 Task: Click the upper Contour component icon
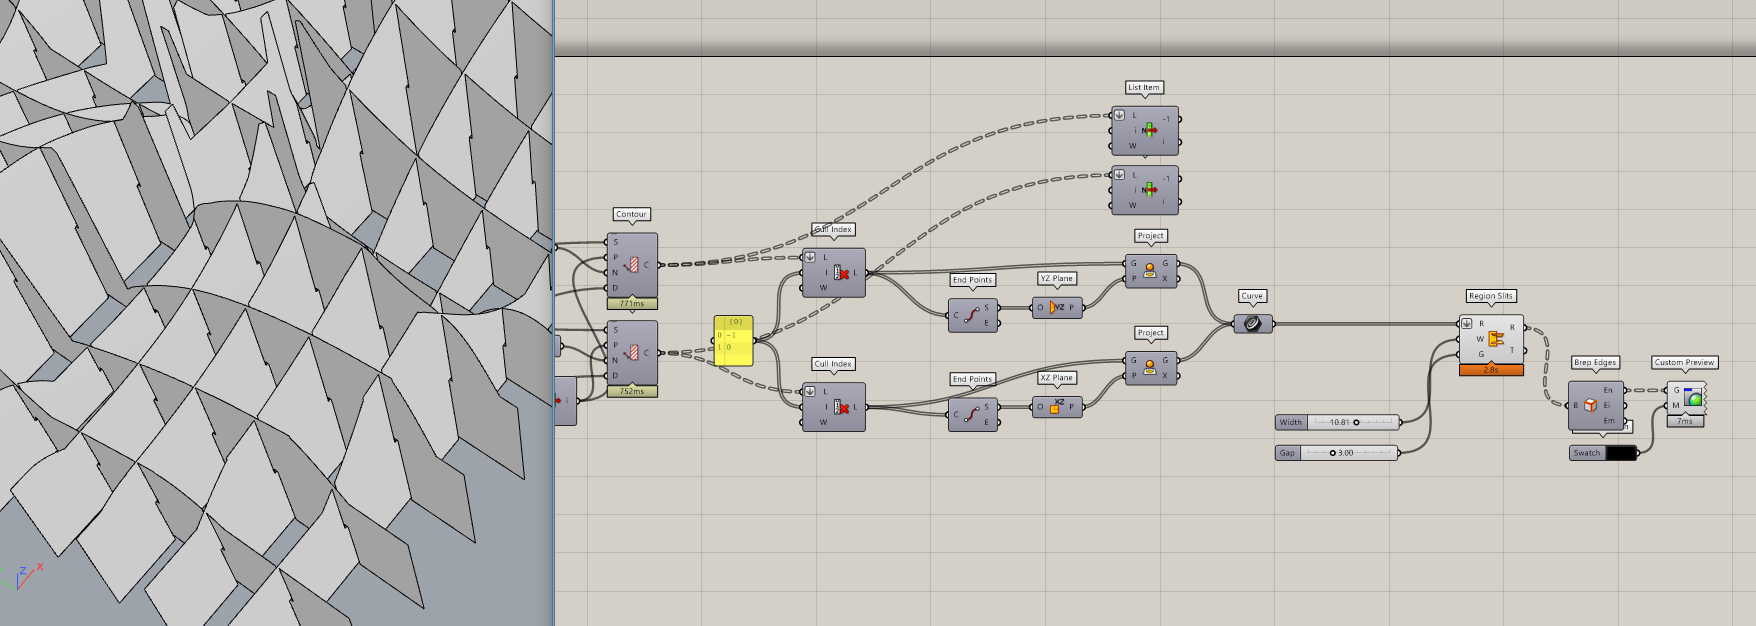632,265
